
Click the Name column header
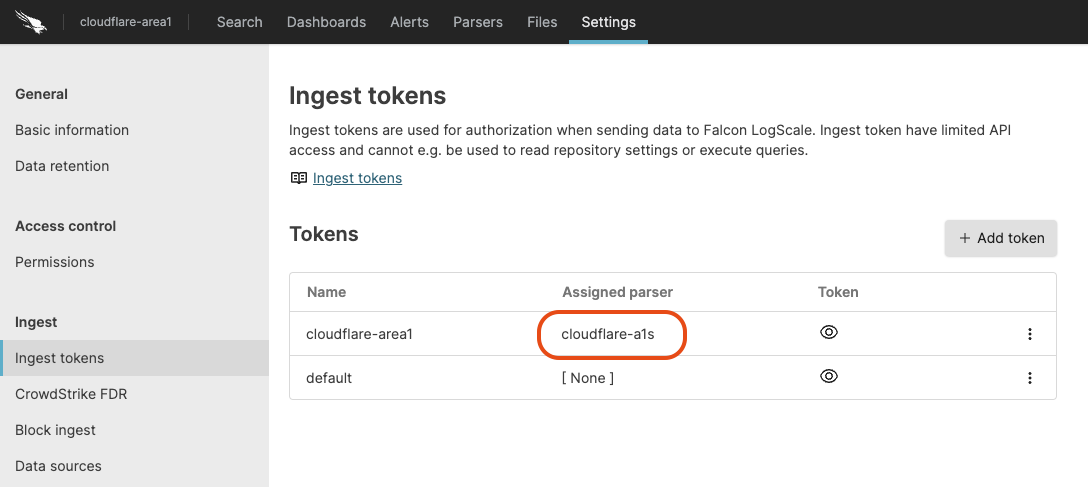coord(326,292)
